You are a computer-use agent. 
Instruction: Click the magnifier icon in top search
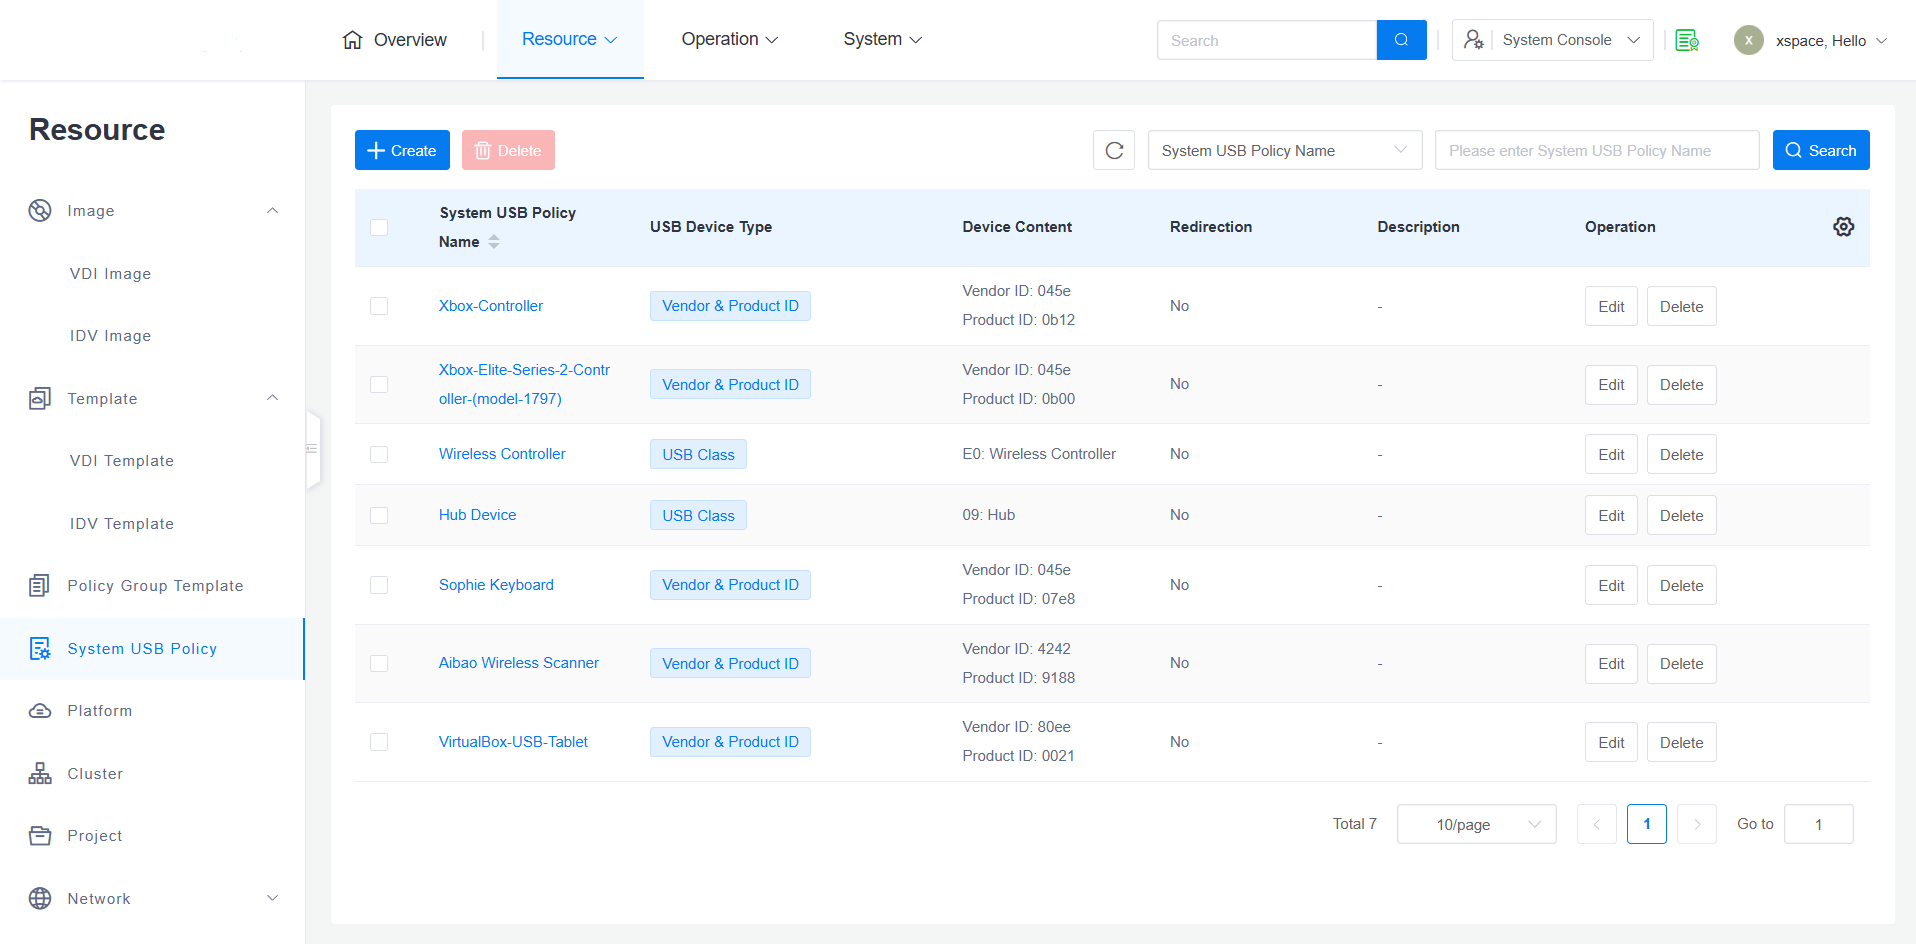coord(1401,40)
